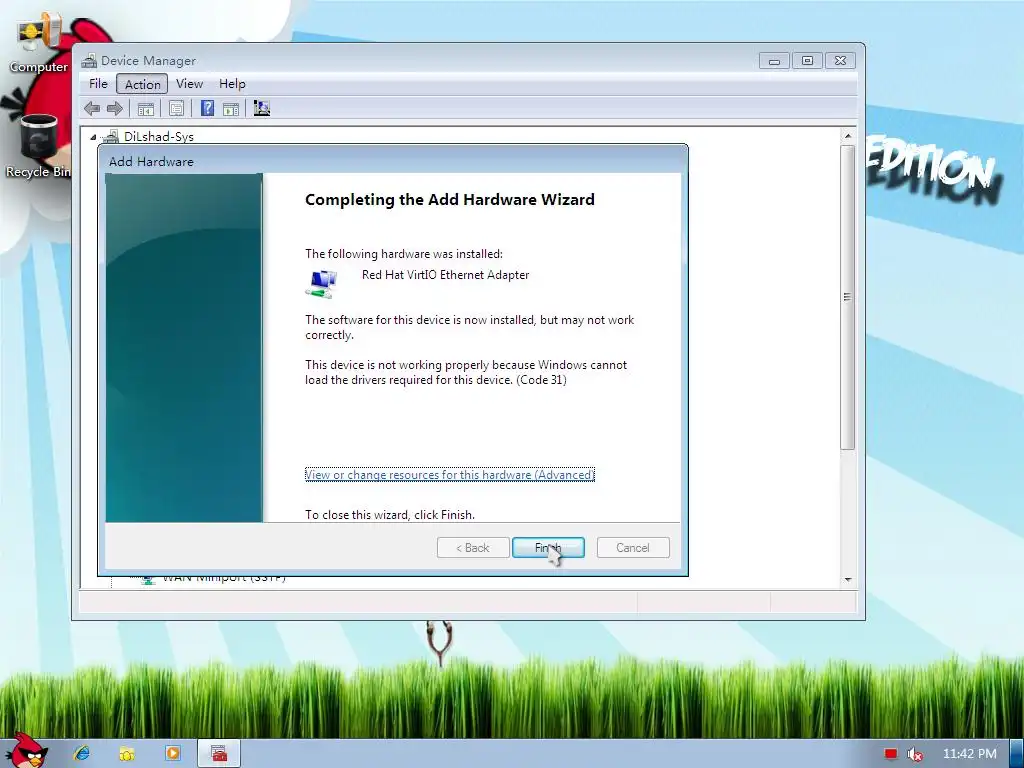The height and width of the screenshot is (768, 1024).
Task: Select the Recycle Bin desktop icon
Action: click(39, 136)
